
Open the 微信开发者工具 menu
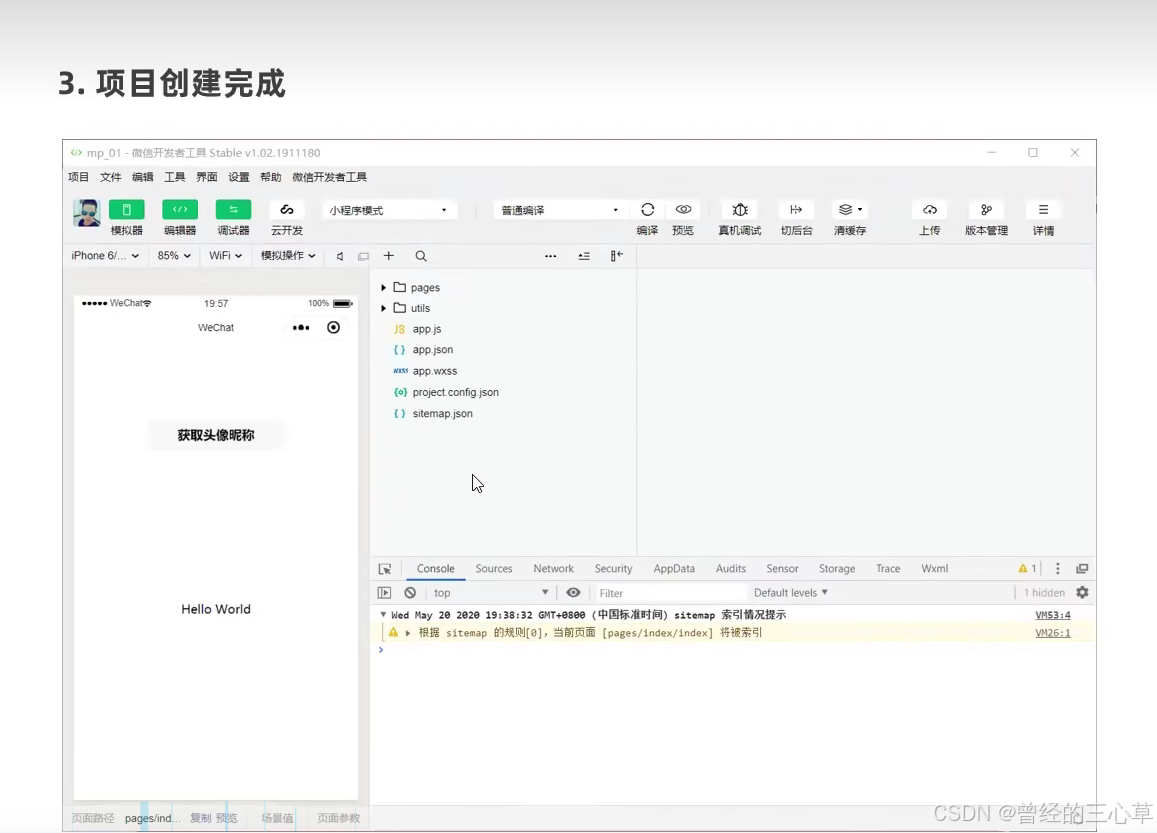(x=329, y=177)
